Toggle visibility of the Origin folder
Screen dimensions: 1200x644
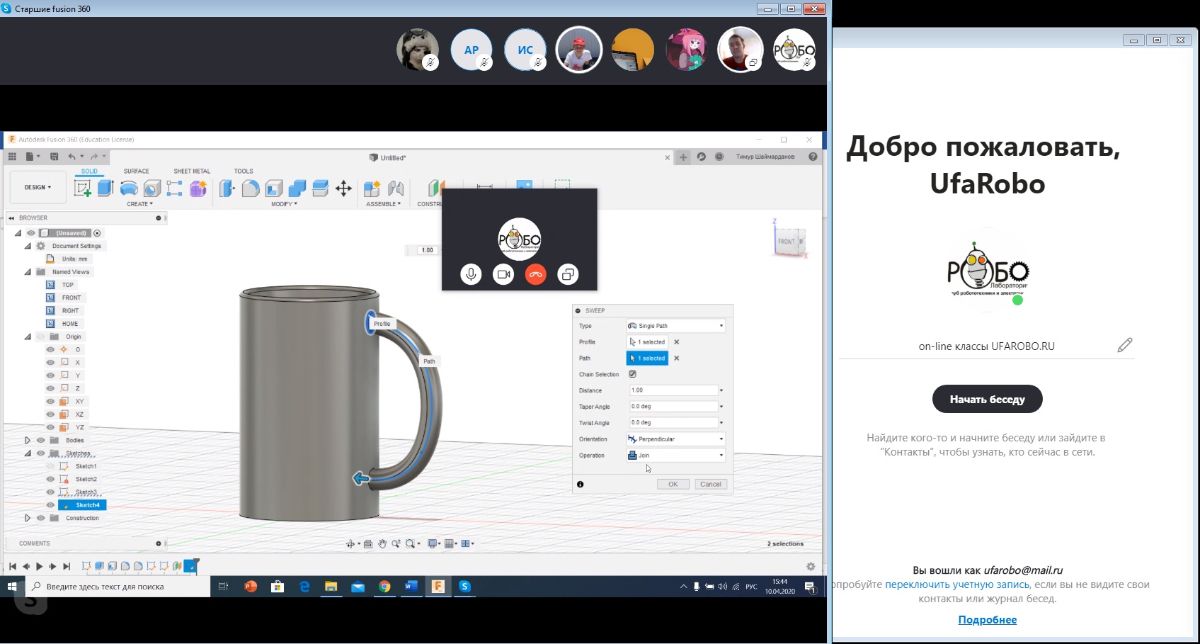(41, 337)
